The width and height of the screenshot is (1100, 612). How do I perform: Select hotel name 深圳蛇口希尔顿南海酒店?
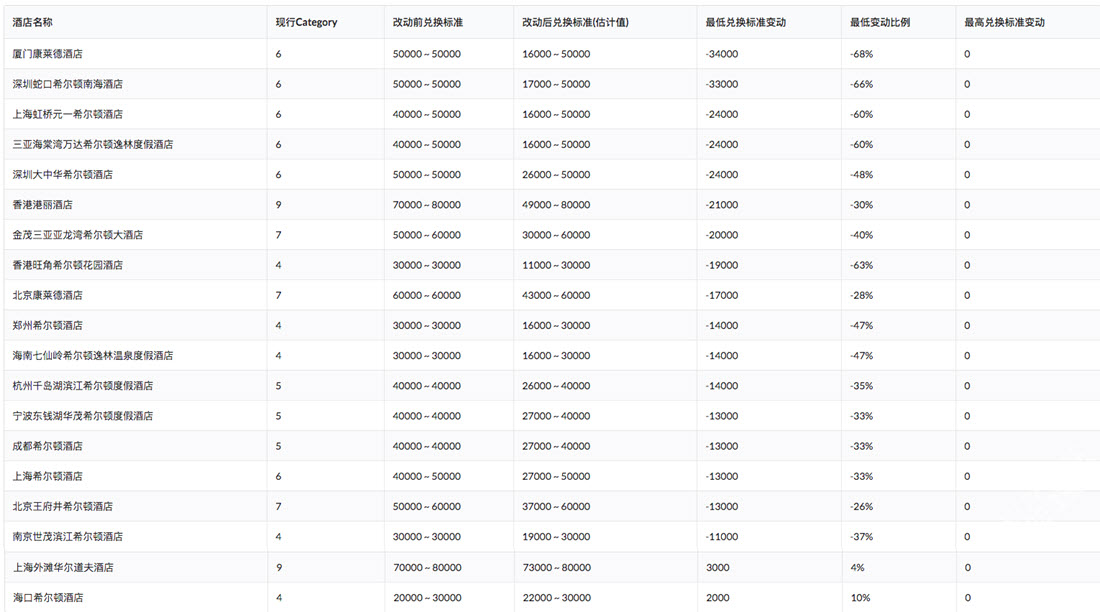[67, 84]
